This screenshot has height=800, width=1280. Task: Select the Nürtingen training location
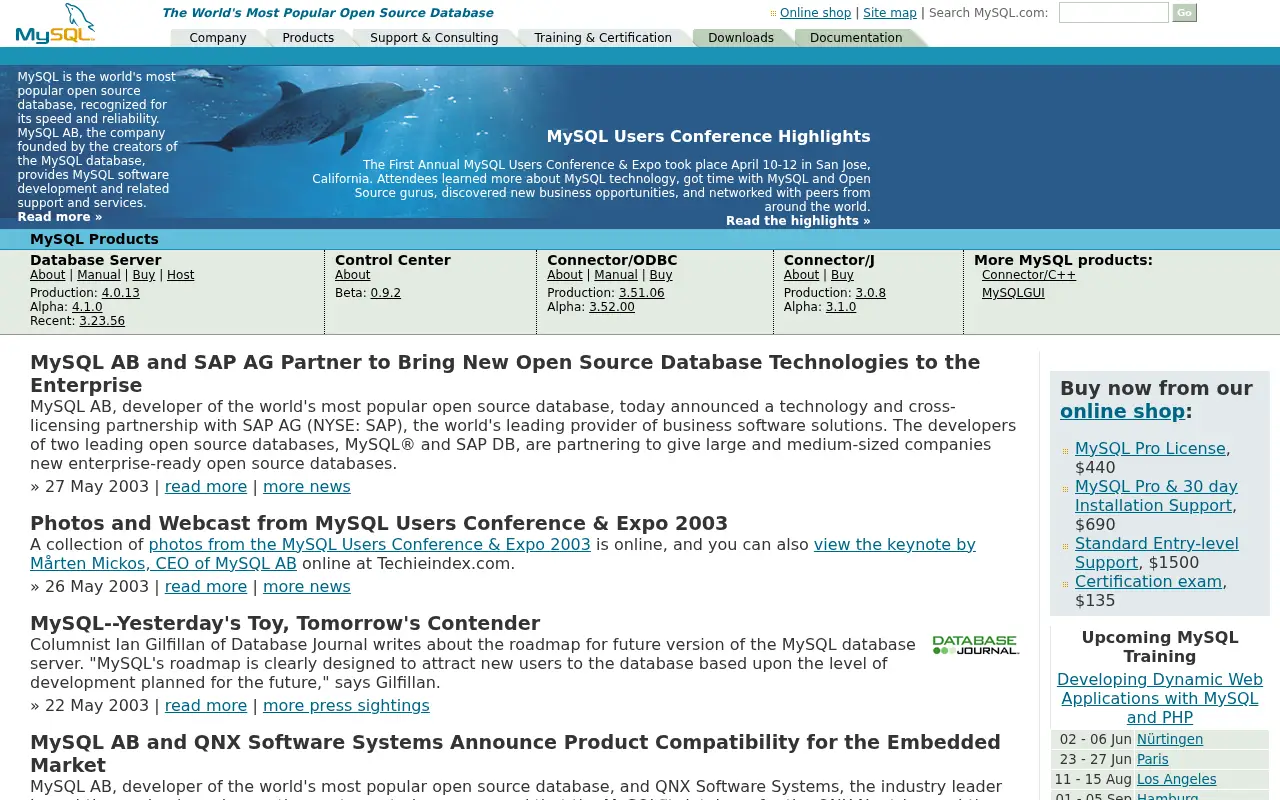1170,740
